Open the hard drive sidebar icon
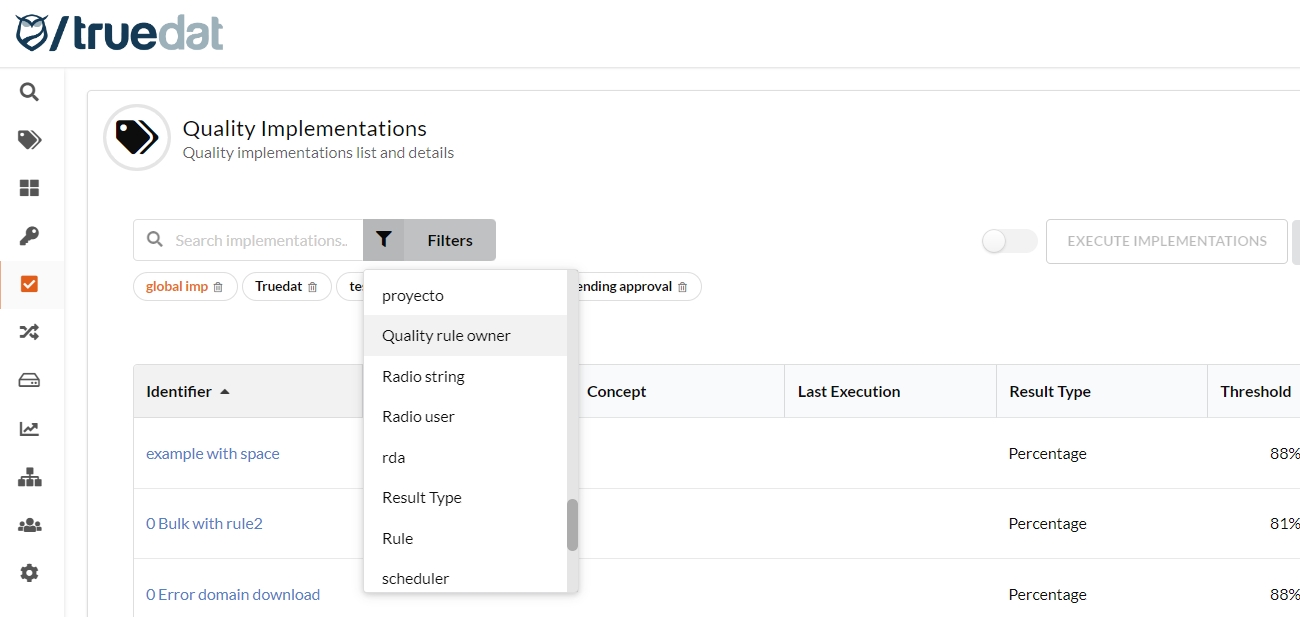 [29, 380]
